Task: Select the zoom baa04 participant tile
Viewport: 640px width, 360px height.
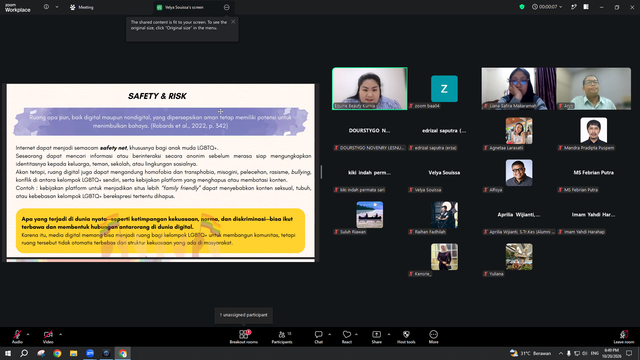Action: pyautogui.click(x=444, y=89)
